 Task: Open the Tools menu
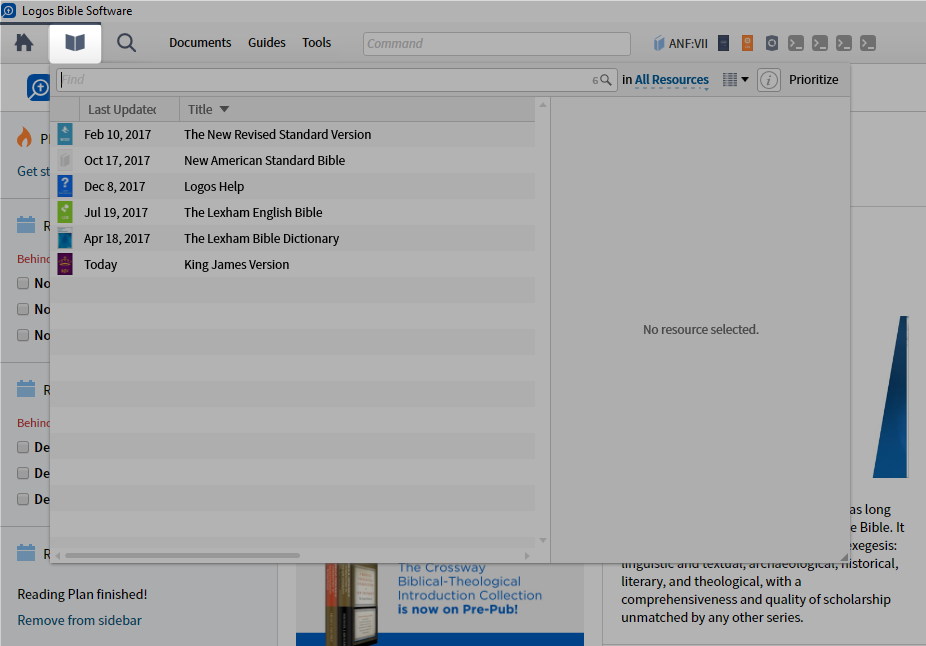pyautogui.click(x=317, y=43)
